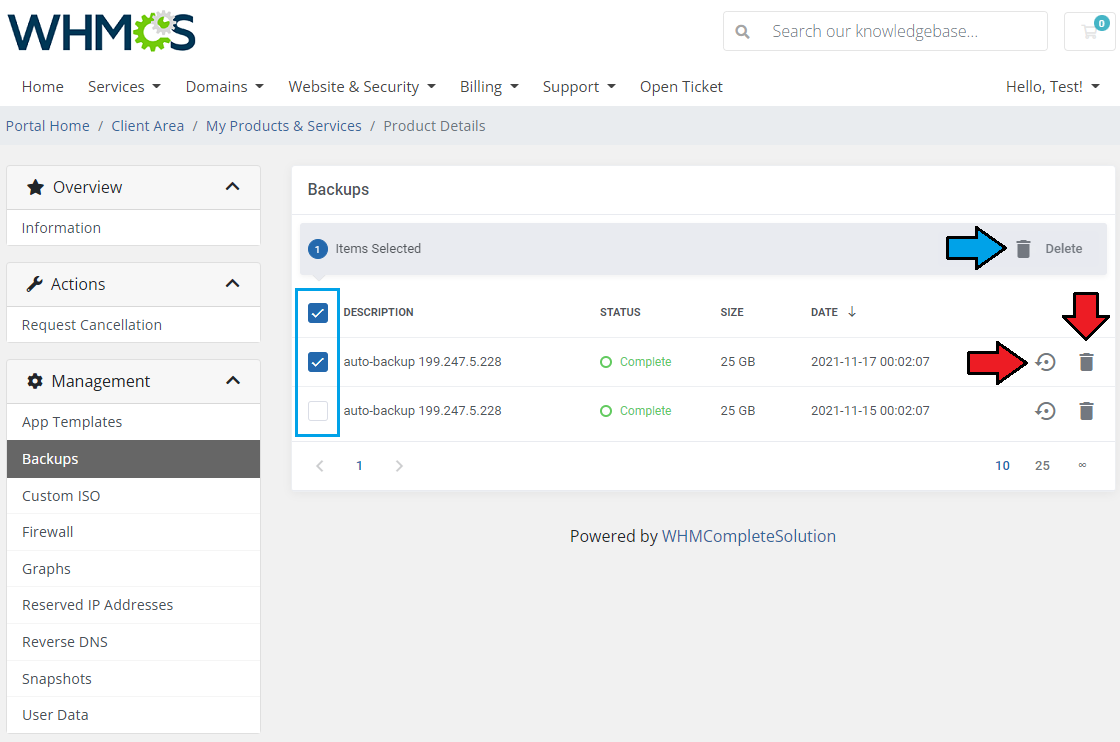This screenshot has width=1120, height=742.
Task: Click the 2021-11-17 00:02:07 date cell
Action: 870,362
